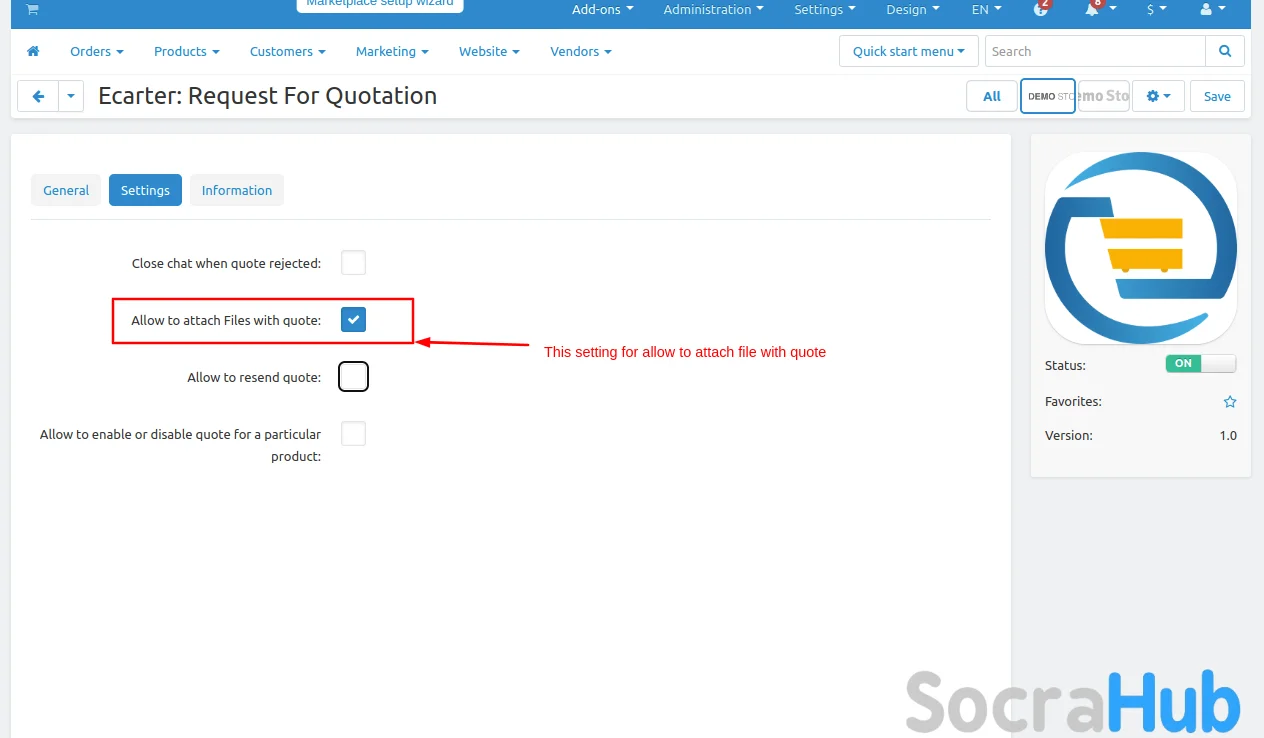1264x738 pixels.
Task: Uncheck Allow to attach Files with quote
Action: tap(353, 320)
